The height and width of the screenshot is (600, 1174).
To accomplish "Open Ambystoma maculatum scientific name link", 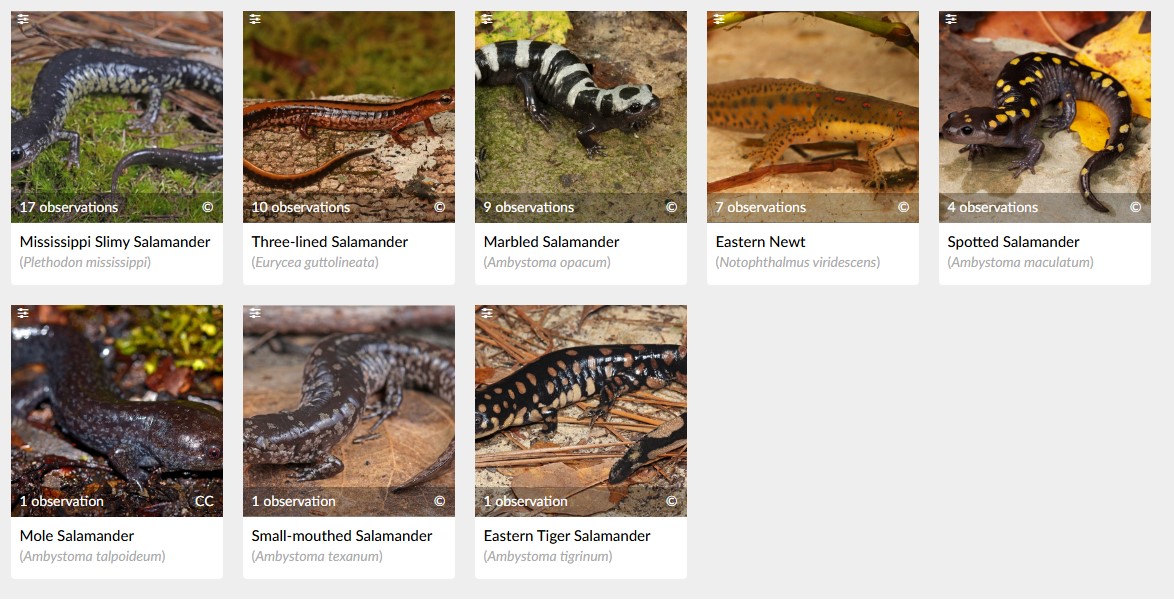I will [x=1021, y=262].
